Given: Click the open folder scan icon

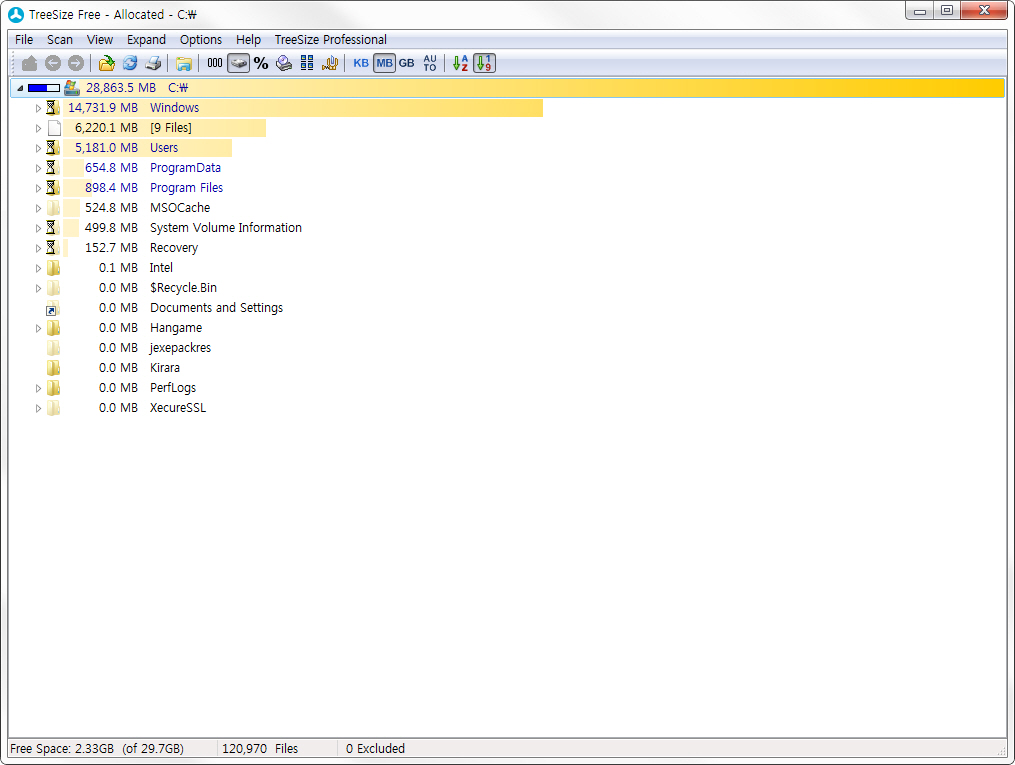Looking at the screenshot, I should pyautogui.click(x=106, y=63).
